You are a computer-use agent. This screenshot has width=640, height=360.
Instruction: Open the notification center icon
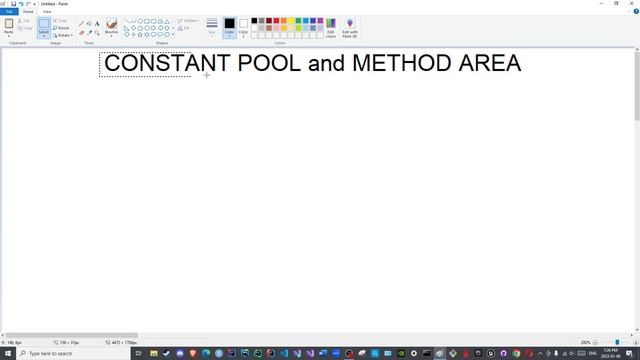pyautogui.click(x=629, y=353)
